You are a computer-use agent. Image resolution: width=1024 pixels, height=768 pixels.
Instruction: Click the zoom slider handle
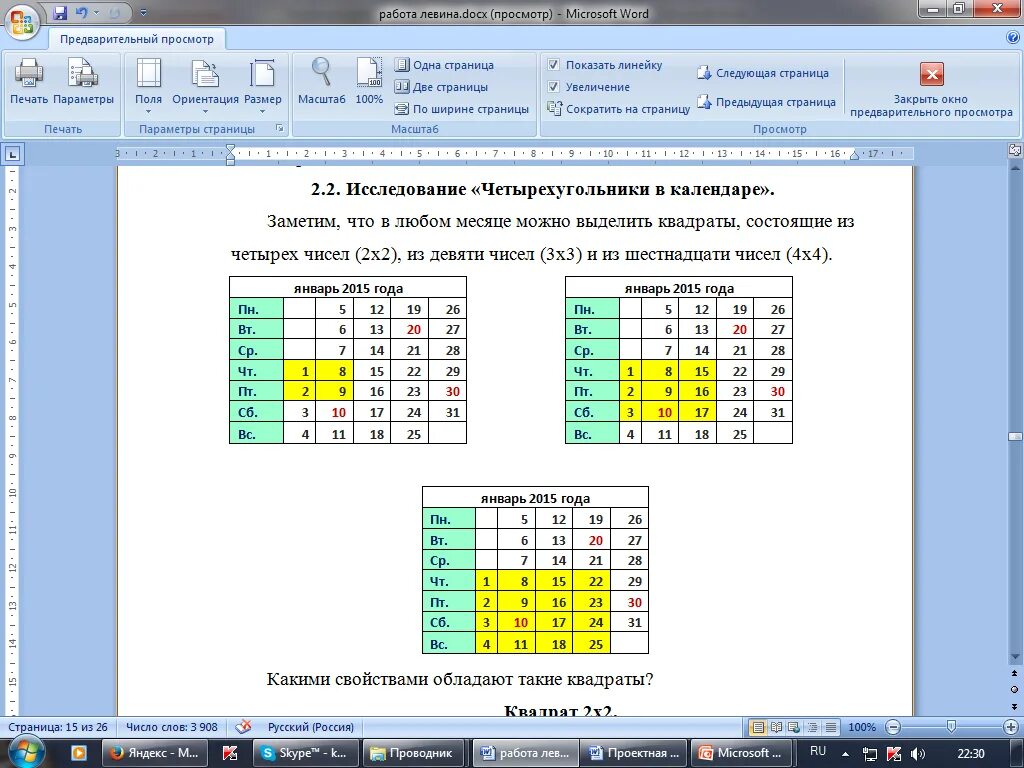pyautogui.click(x=952, y=726)
